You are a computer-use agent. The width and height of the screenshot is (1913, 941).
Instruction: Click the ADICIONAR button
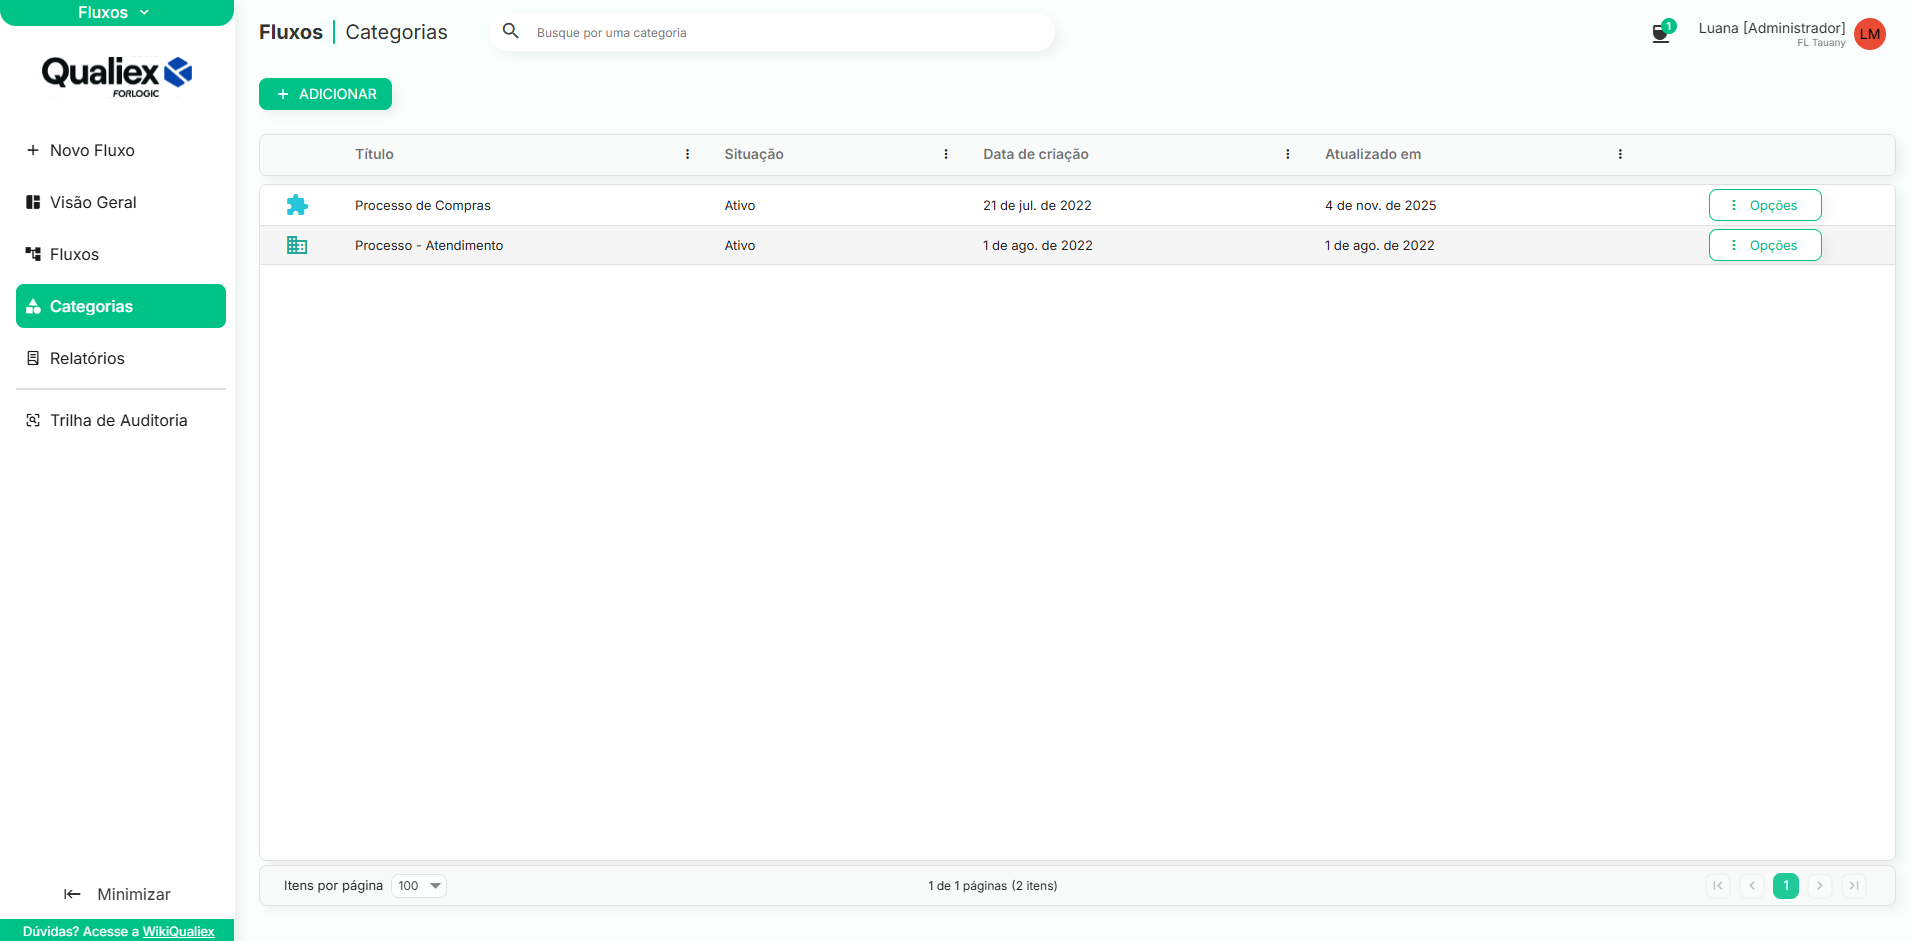325,94
